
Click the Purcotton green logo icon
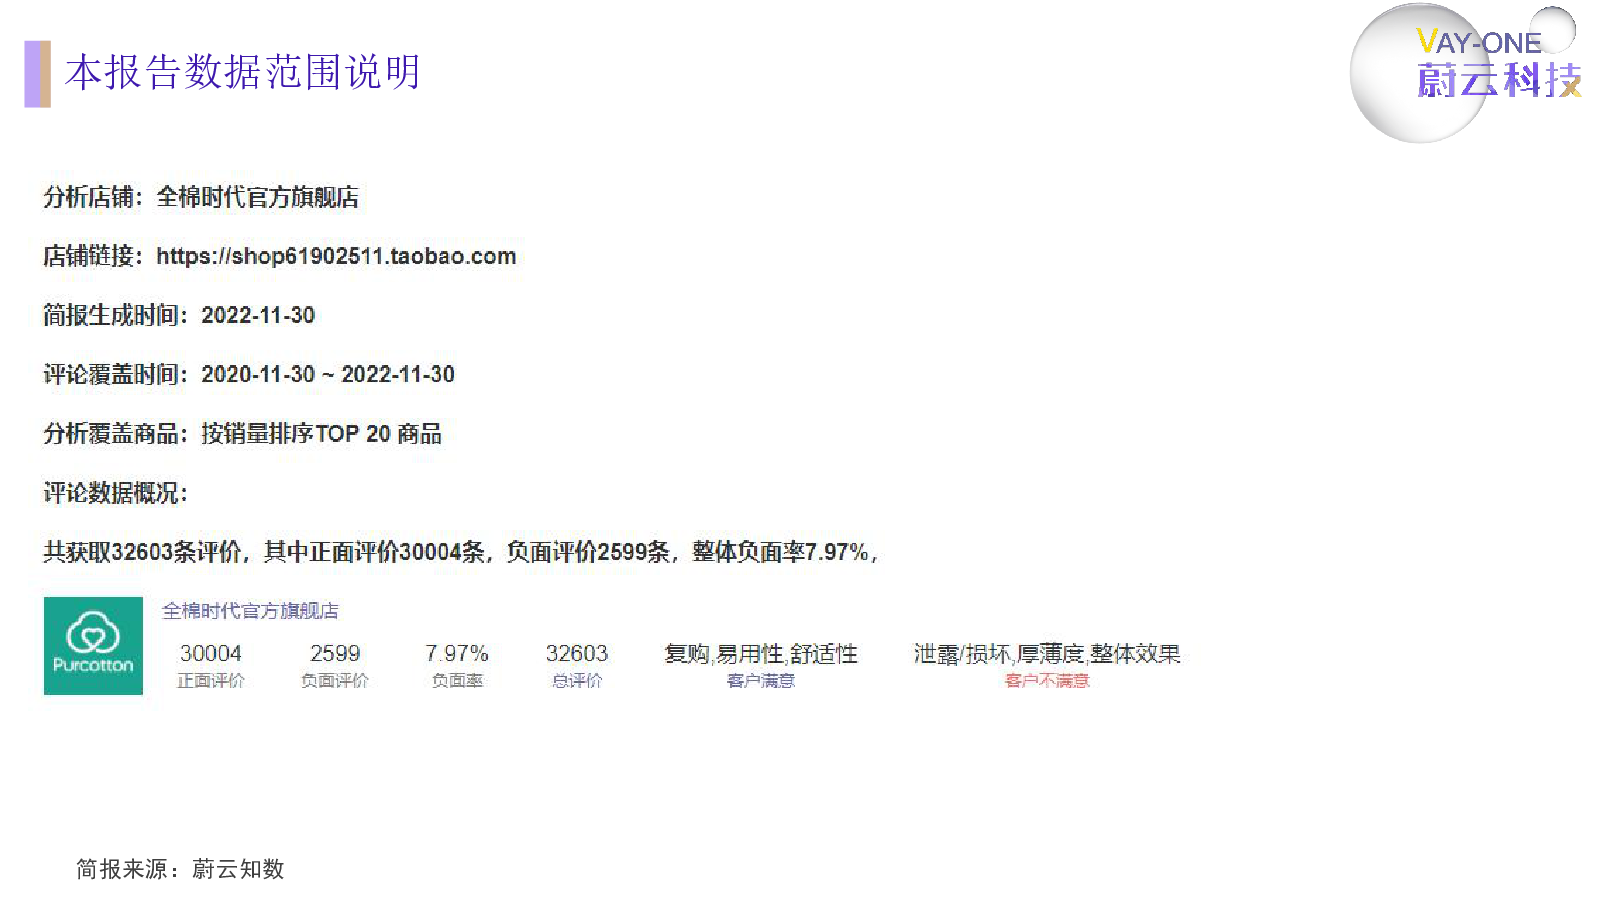93,645
